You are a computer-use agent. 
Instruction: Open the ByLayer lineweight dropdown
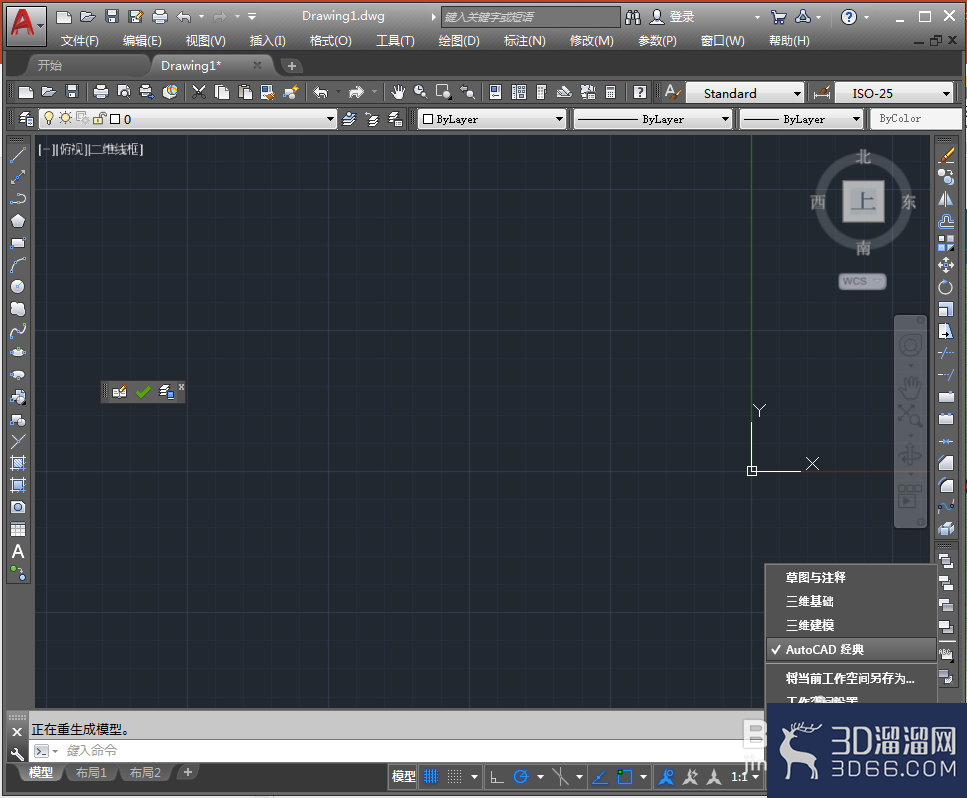click(x=856, y=118)
